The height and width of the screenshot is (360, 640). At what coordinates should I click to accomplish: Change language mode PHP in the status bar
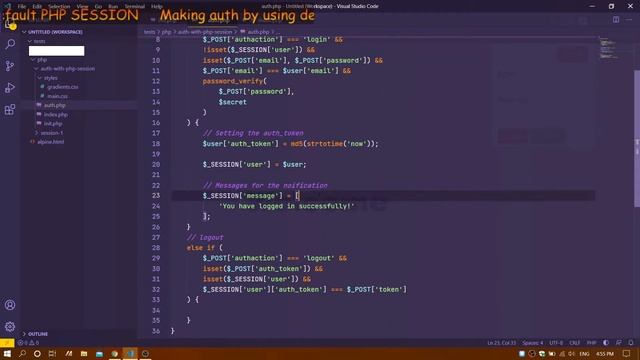(x=591, y=343)
